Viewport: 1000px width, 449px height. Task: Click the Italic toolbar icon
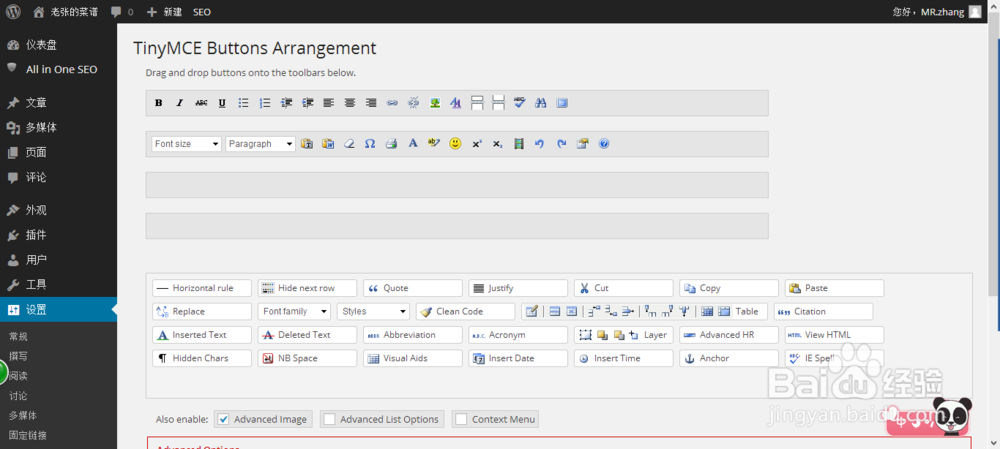[x=180, y=103]
